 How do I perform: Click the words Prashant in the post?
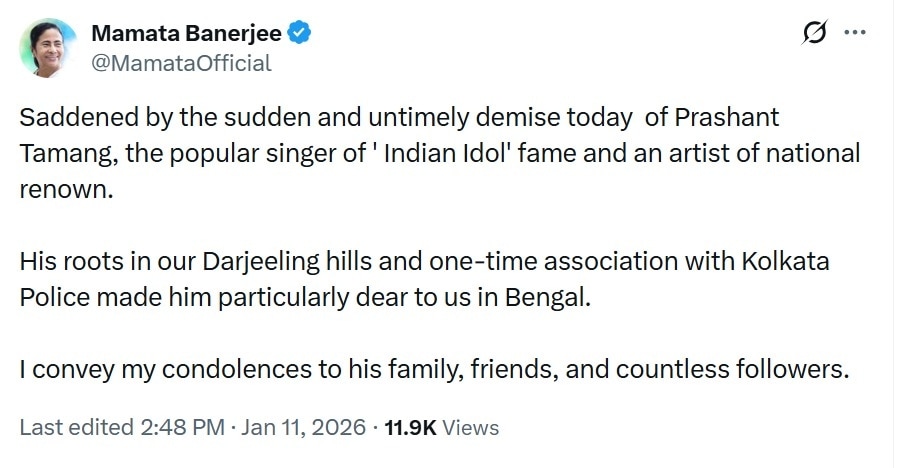(x=727, y=117)
